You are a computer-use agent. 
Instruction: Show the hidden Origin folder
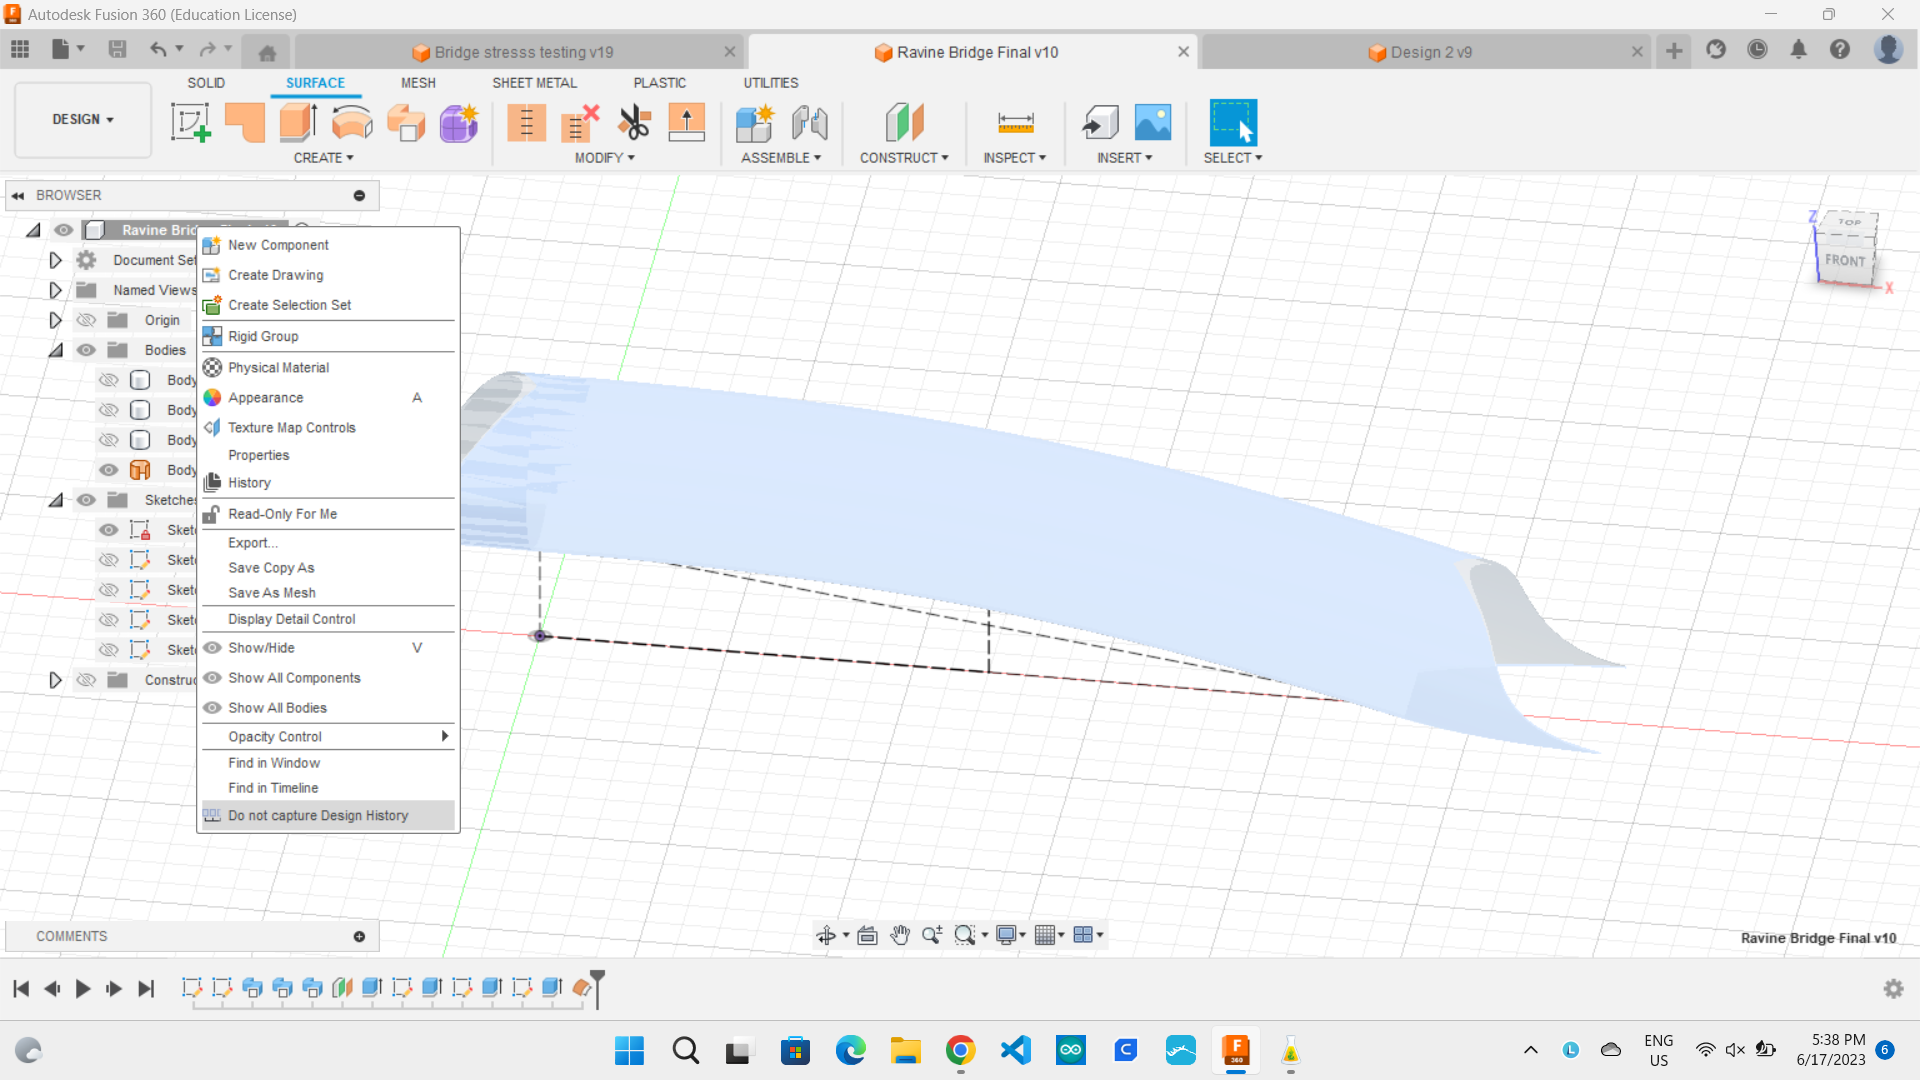click(87, 320)
